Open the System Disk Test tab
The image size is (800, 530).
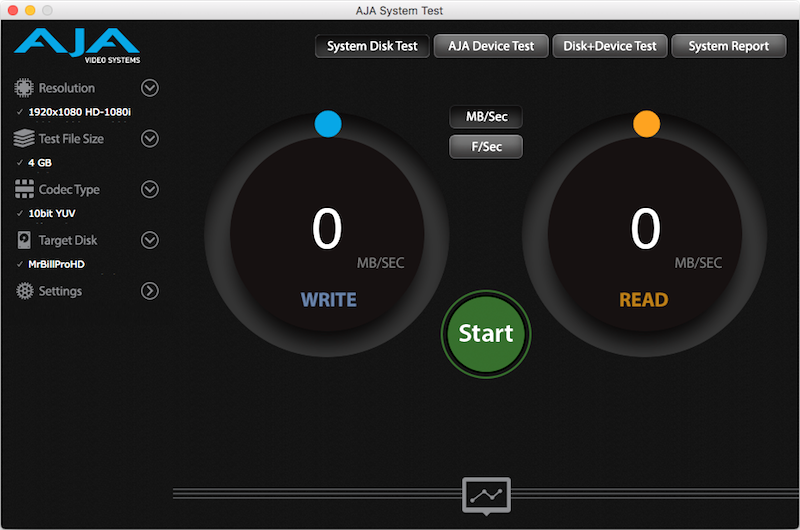click(372, 46)
